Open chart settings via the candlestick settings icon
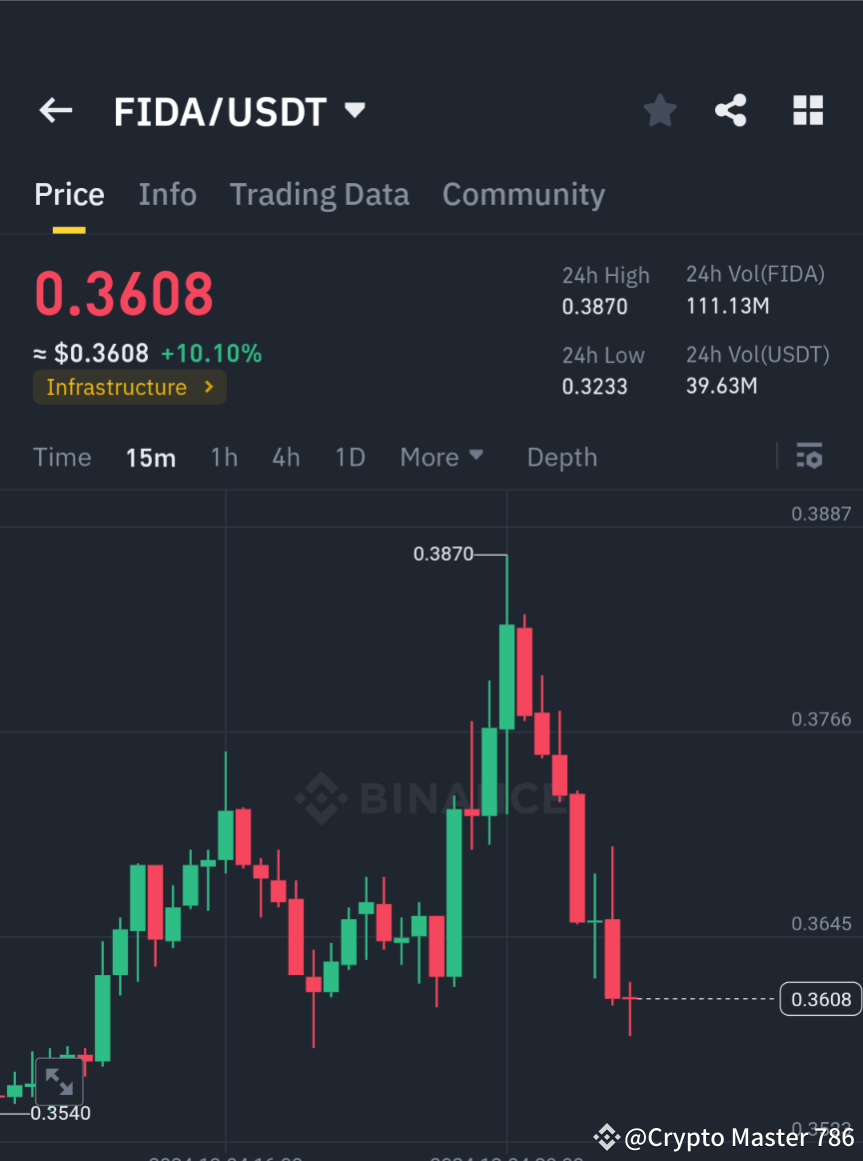This screenshot has height=1161, width=863. coord(809,457)
